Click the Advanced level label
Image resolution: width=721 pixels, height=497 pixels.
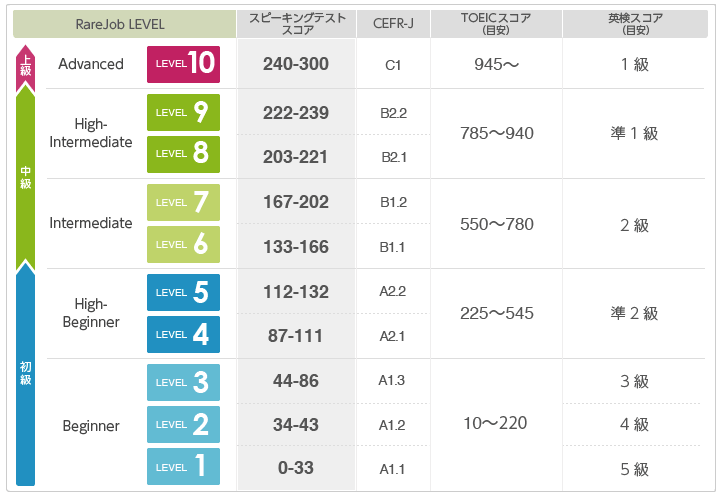[91, 64]
